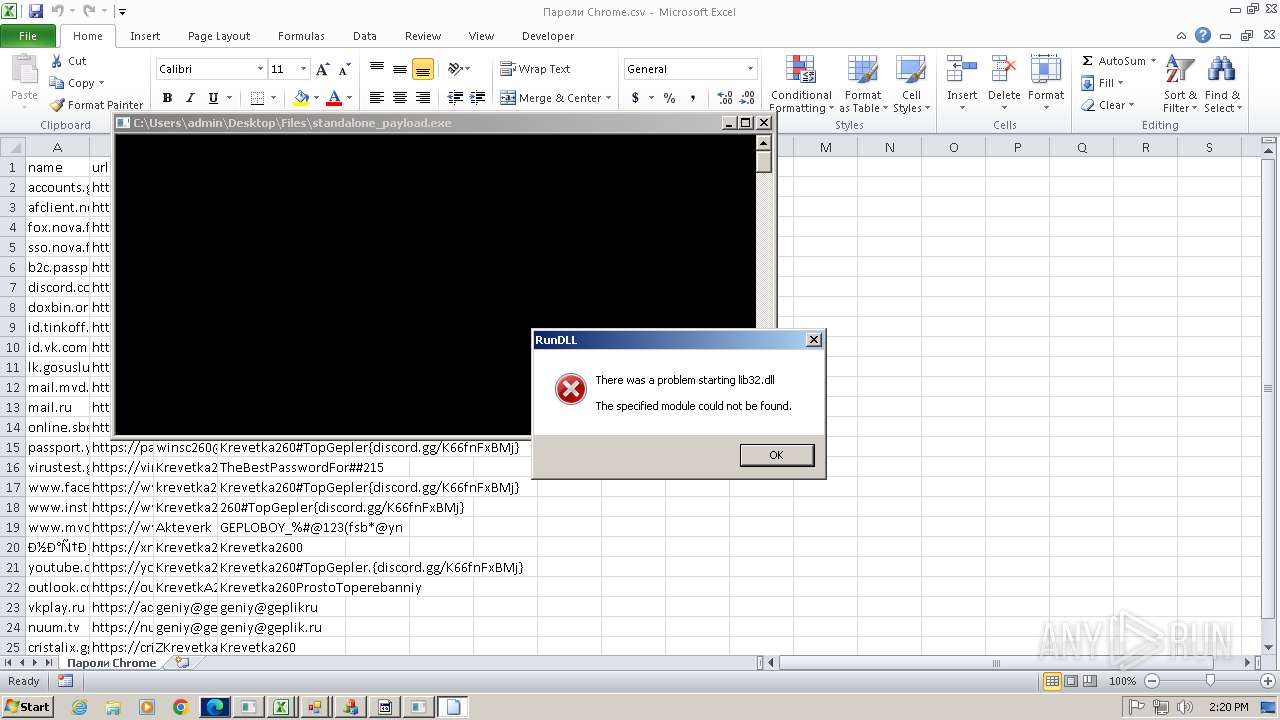1280x720 pixels.
Task: Apply the Fill Color bucket
Action: pos(301,98)
